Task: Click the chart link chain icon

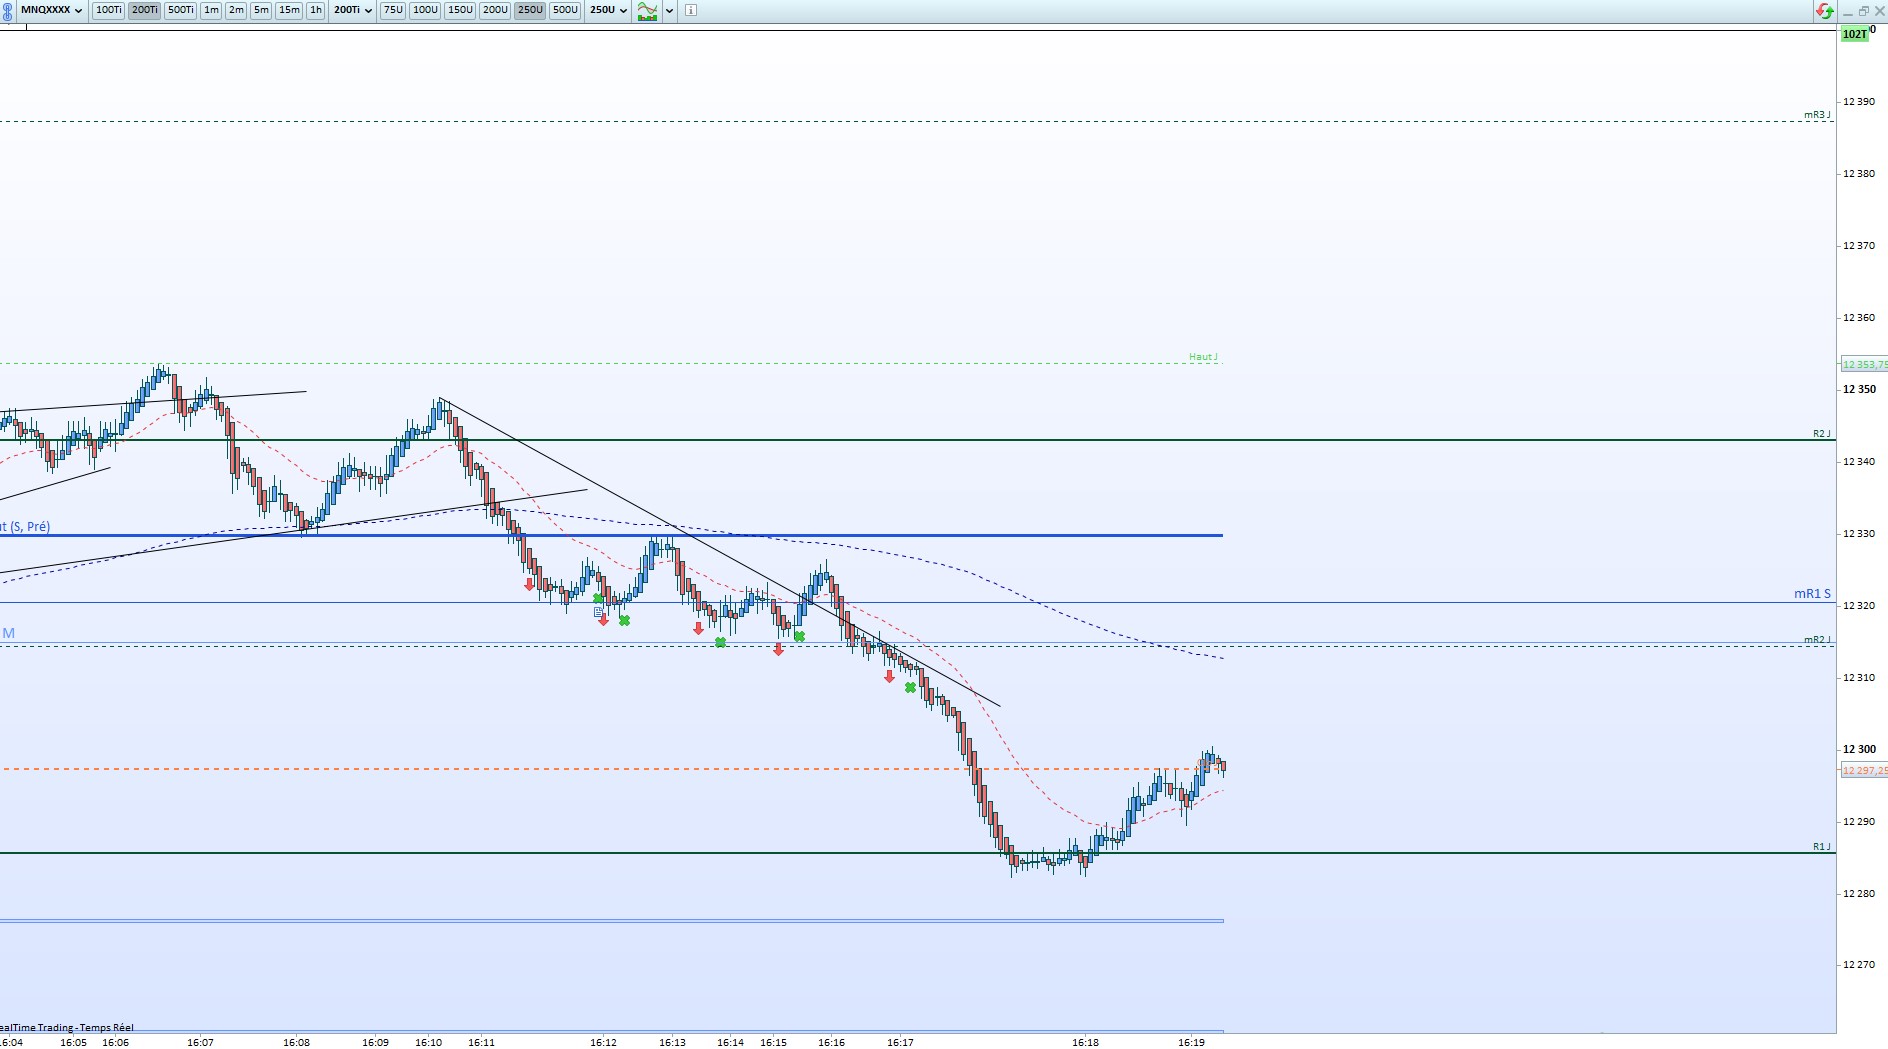Action: point(9,10)
